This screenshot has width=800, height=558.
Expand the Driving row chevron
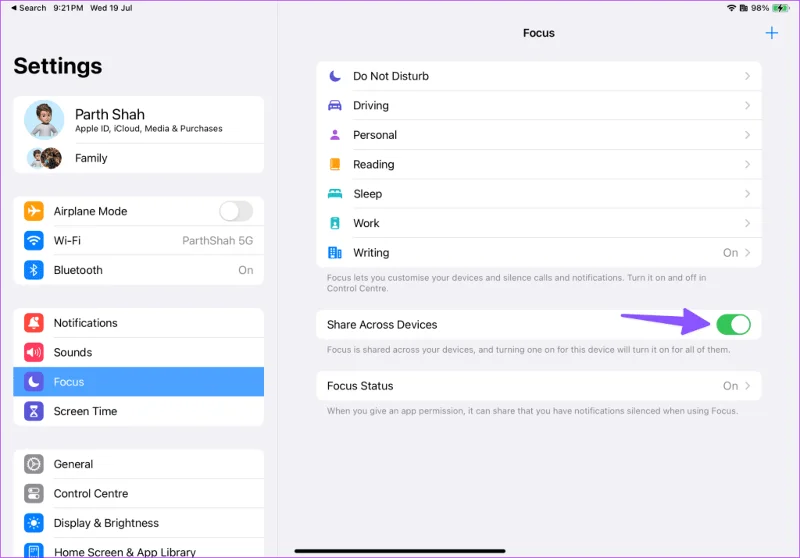pos(747,106)
